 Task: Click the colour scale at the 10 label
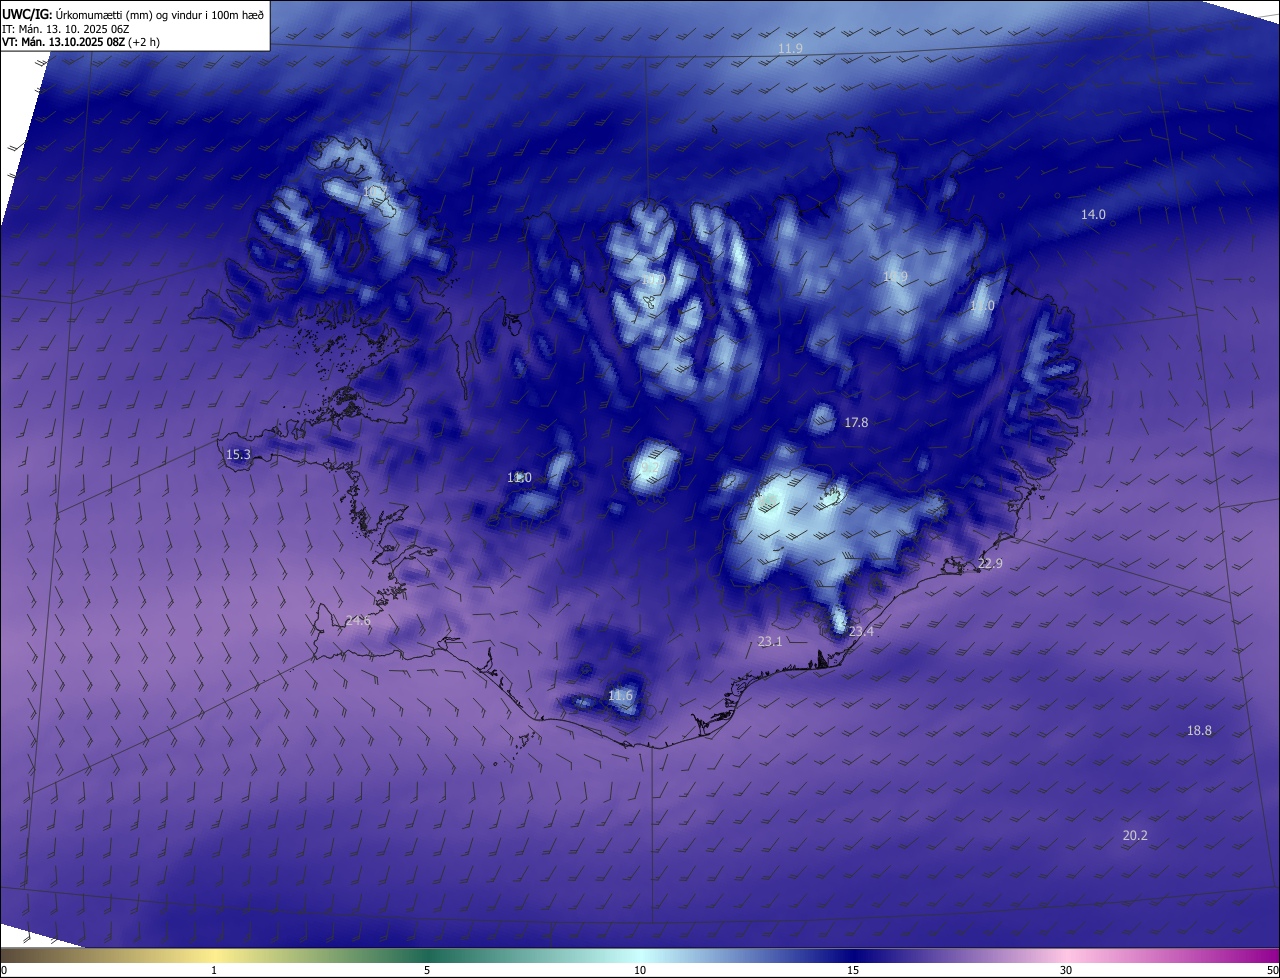tap(640, 970)
